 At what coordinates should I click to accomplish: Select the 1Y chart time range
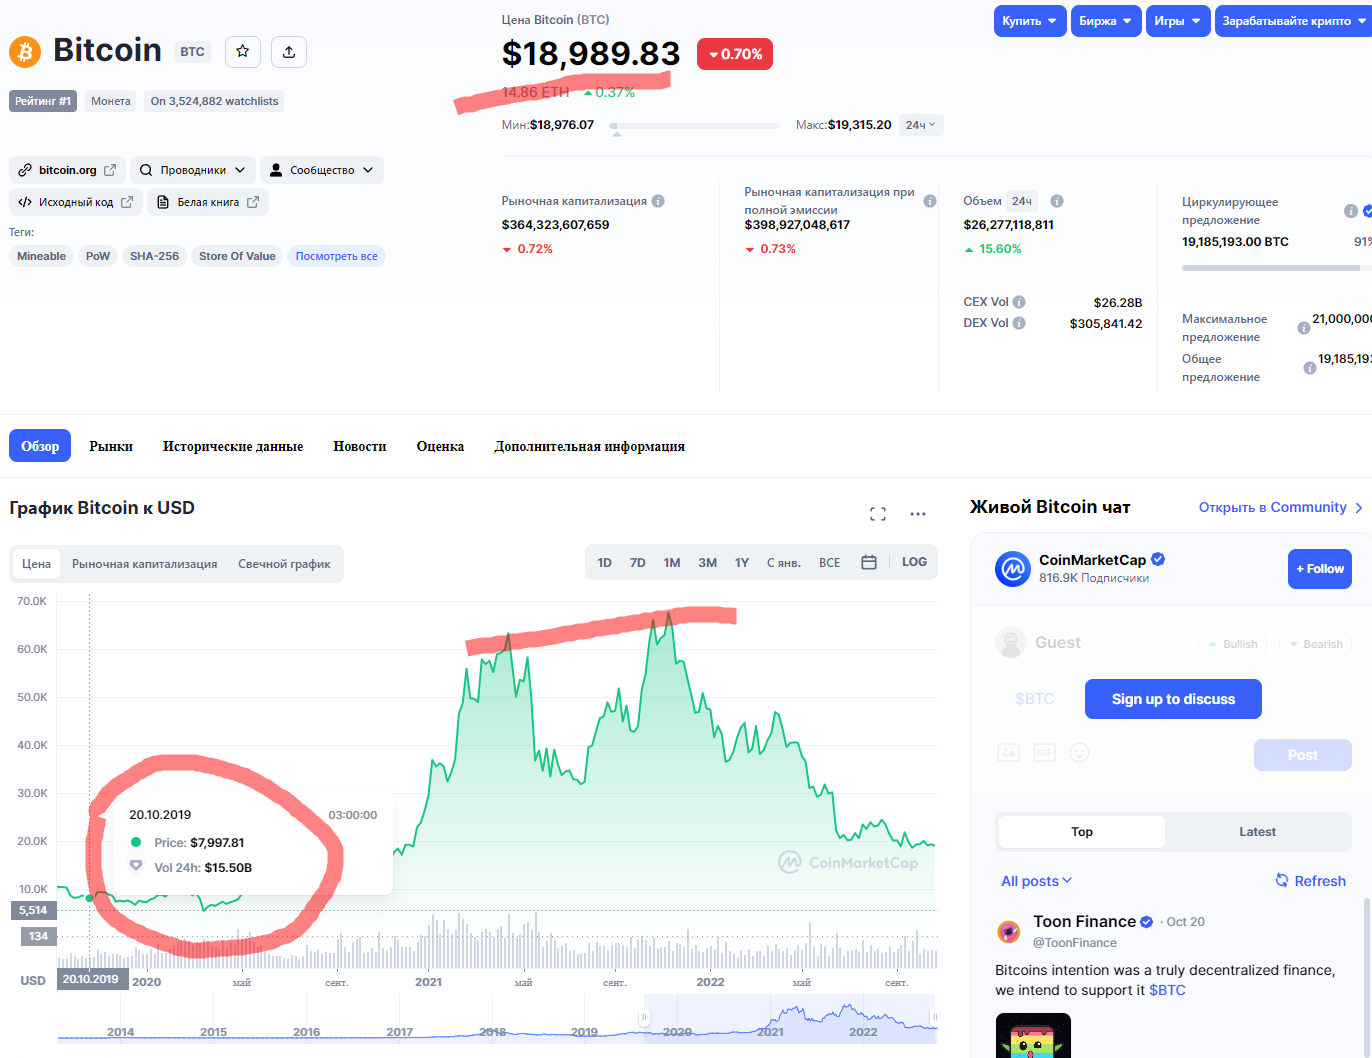742,563
